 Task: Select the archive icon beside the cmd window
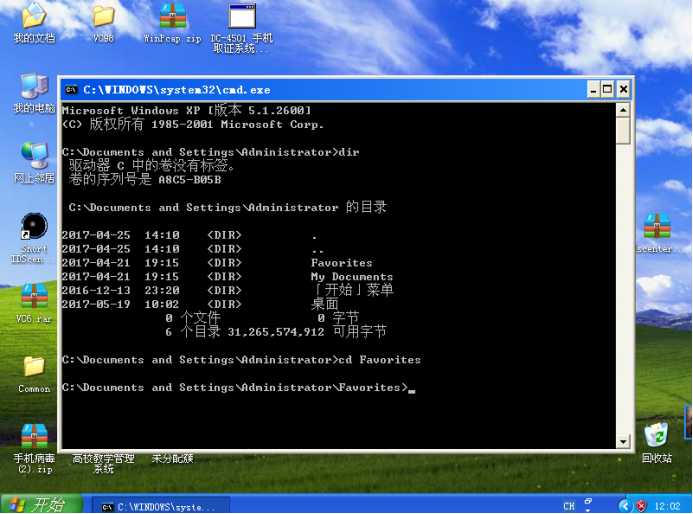(656, 233)
